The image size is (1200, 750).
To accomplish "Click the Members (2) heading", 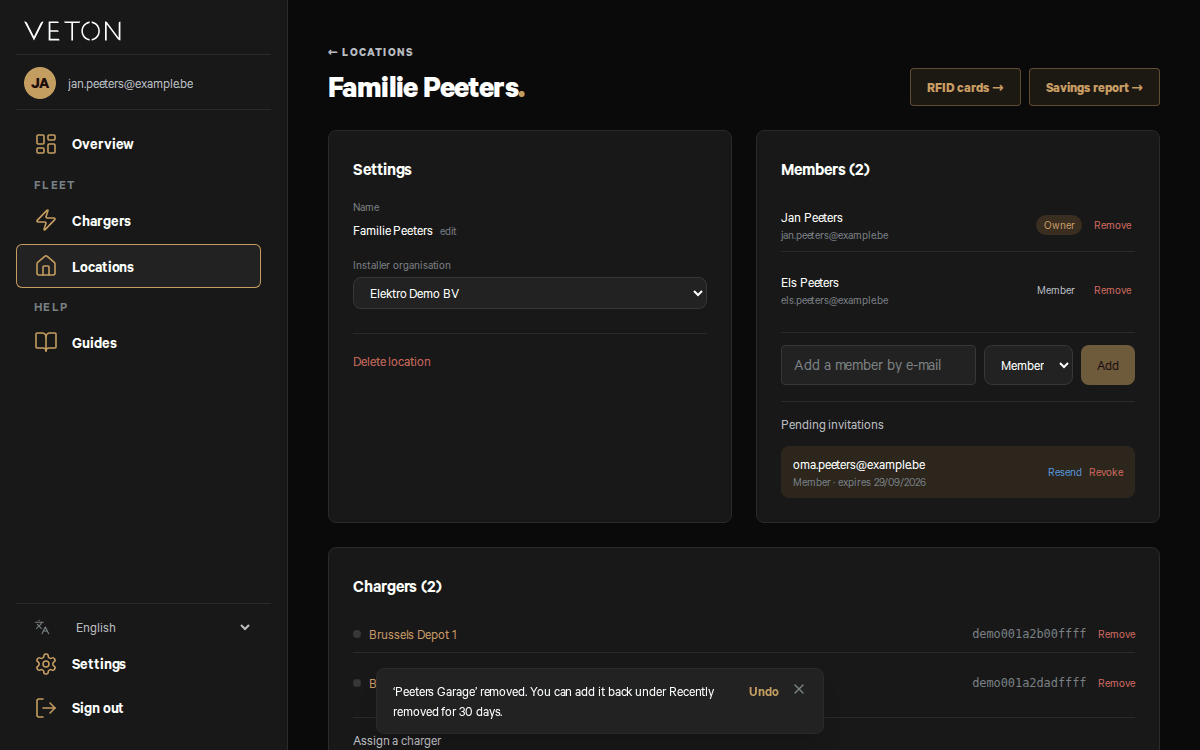I will click(x=825, y=170).
